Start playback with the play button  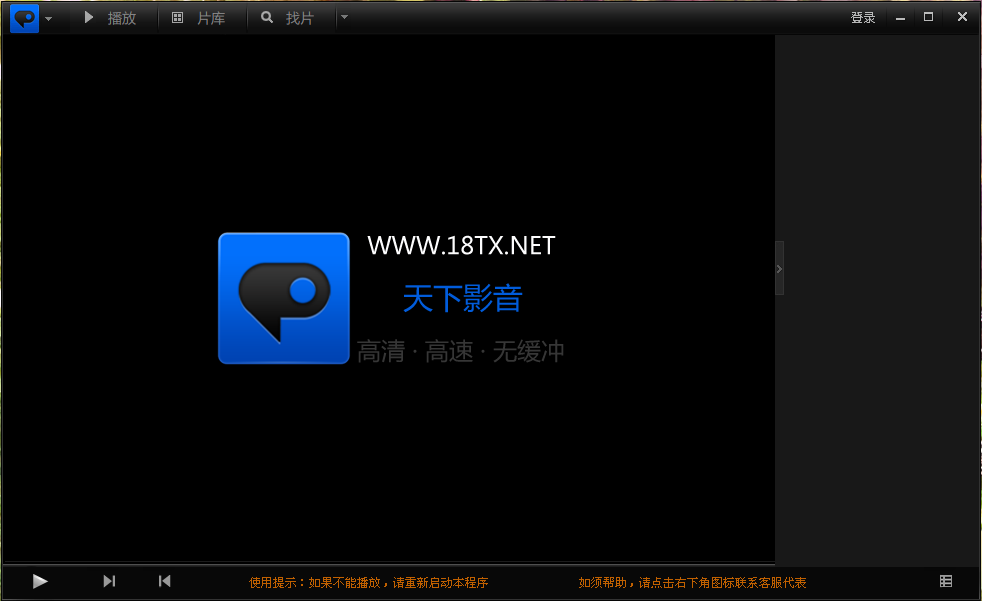coord(39,582)
